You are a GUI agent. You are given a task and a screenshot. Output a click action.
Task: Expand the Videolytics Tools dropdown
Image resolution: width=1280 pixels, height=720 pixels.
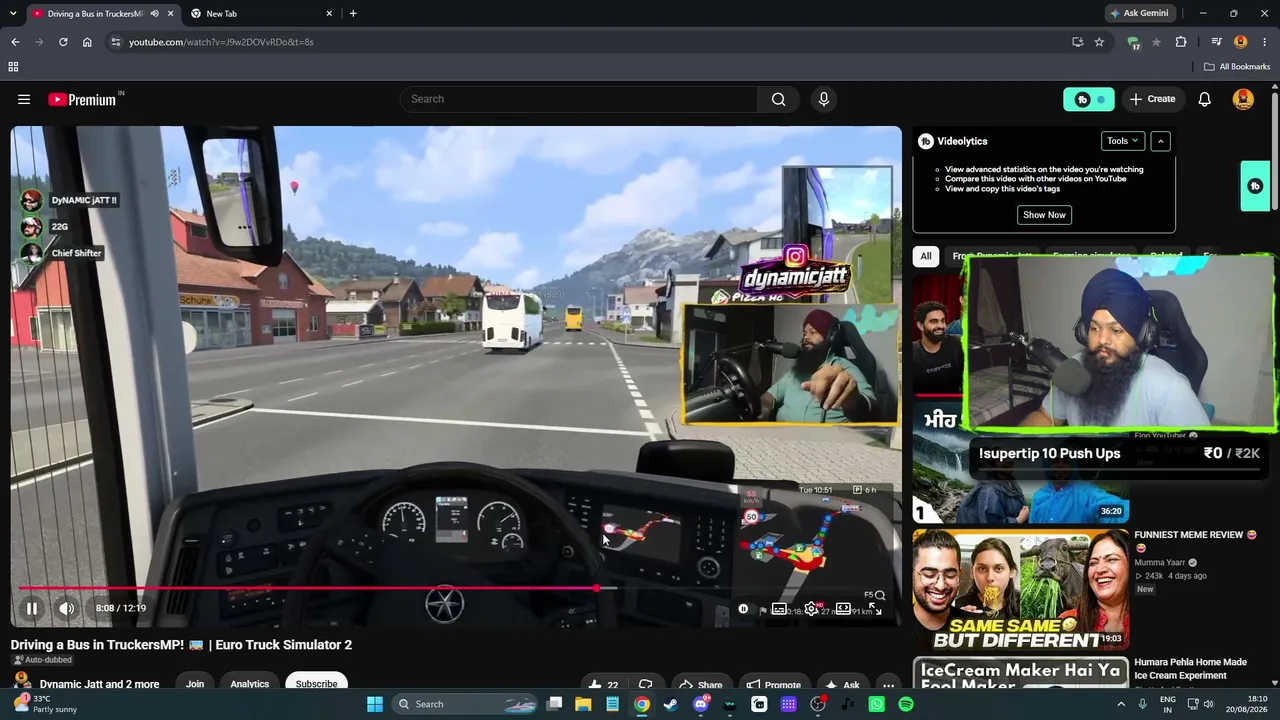(x=1123, y=141)
